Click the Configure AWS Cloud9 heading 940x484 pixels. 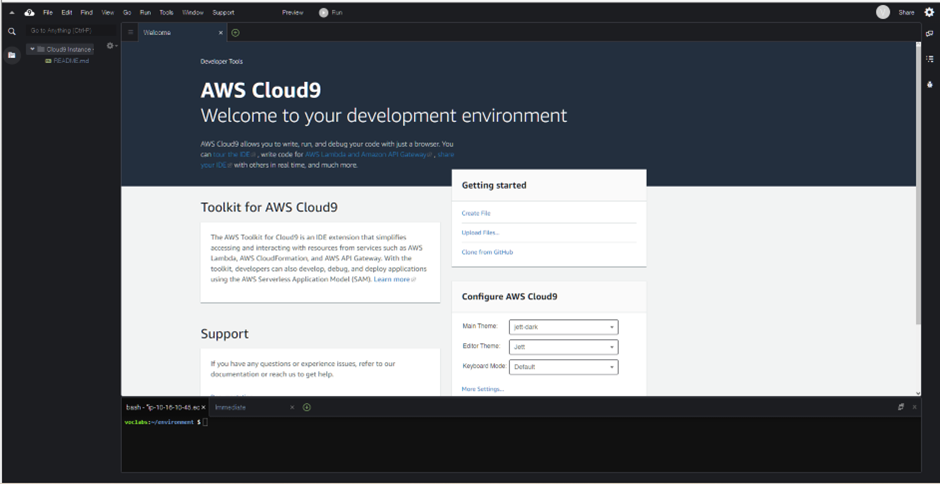point(510,297)
